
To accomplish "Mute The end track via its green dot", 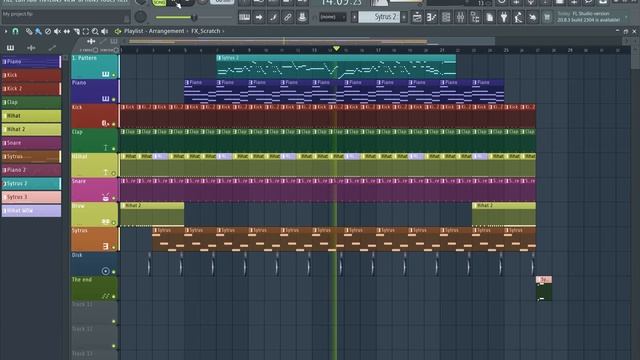I will (x=114, y=296).
